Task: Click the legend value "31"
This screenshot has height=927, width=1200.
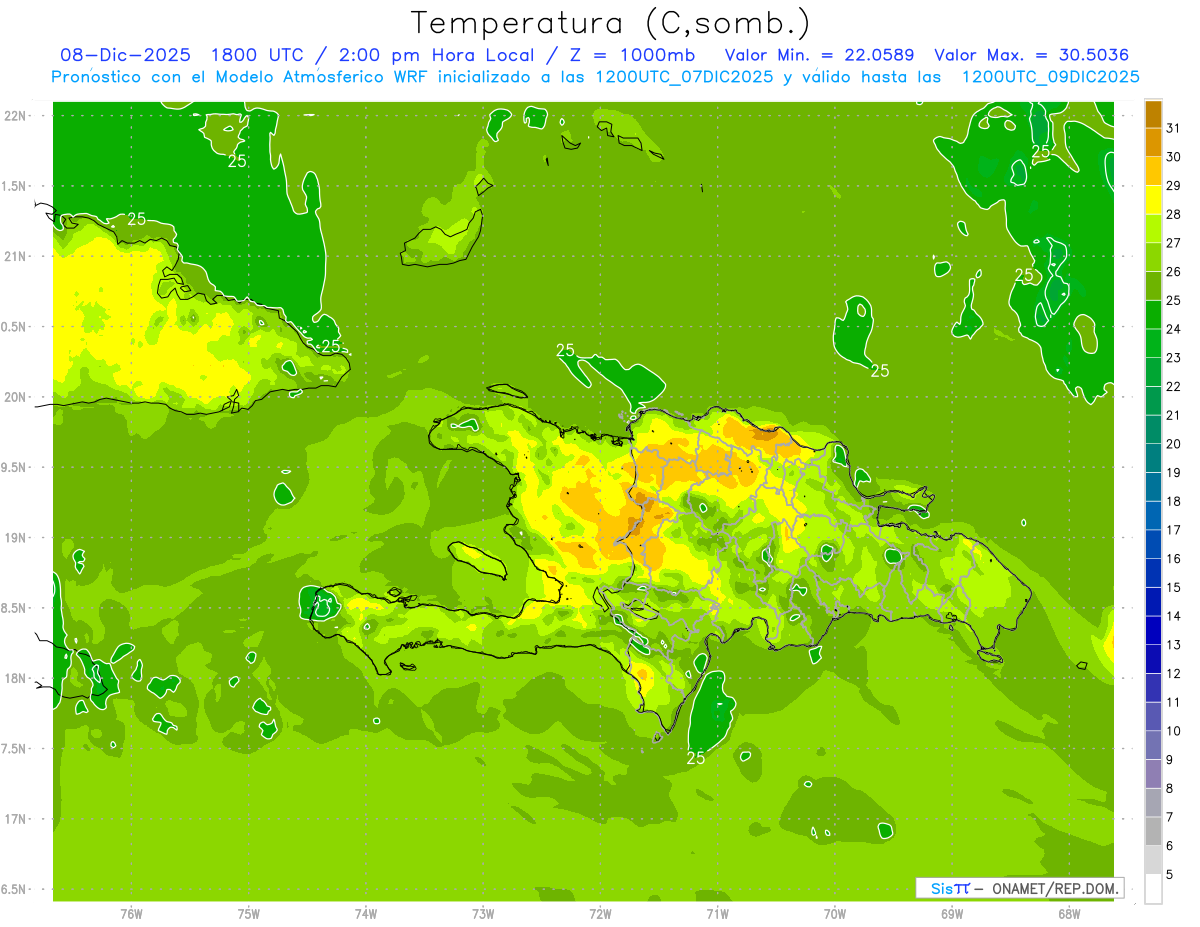Action: (x=1173, y=128)
